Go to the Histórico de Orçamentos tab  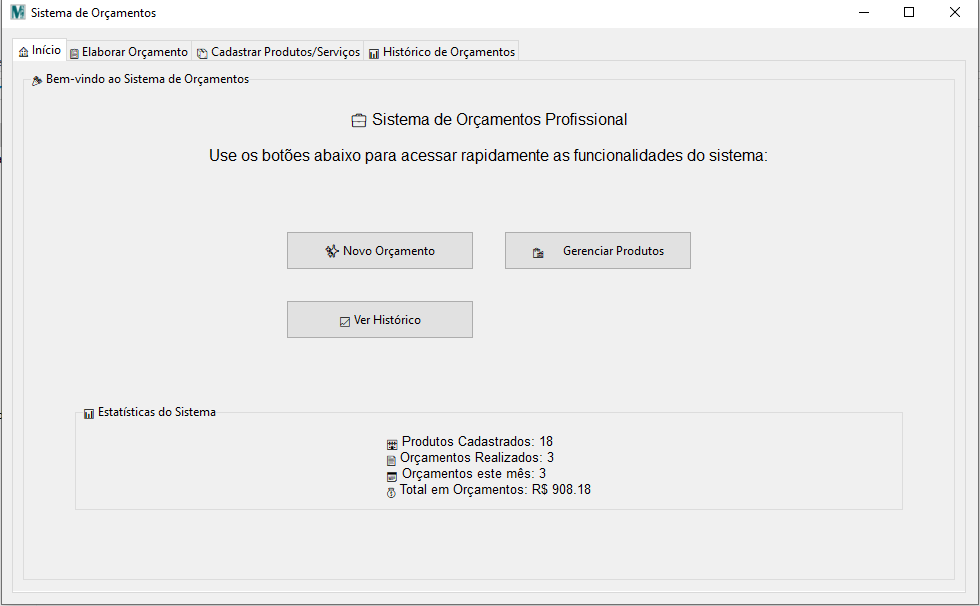point(441,52)
